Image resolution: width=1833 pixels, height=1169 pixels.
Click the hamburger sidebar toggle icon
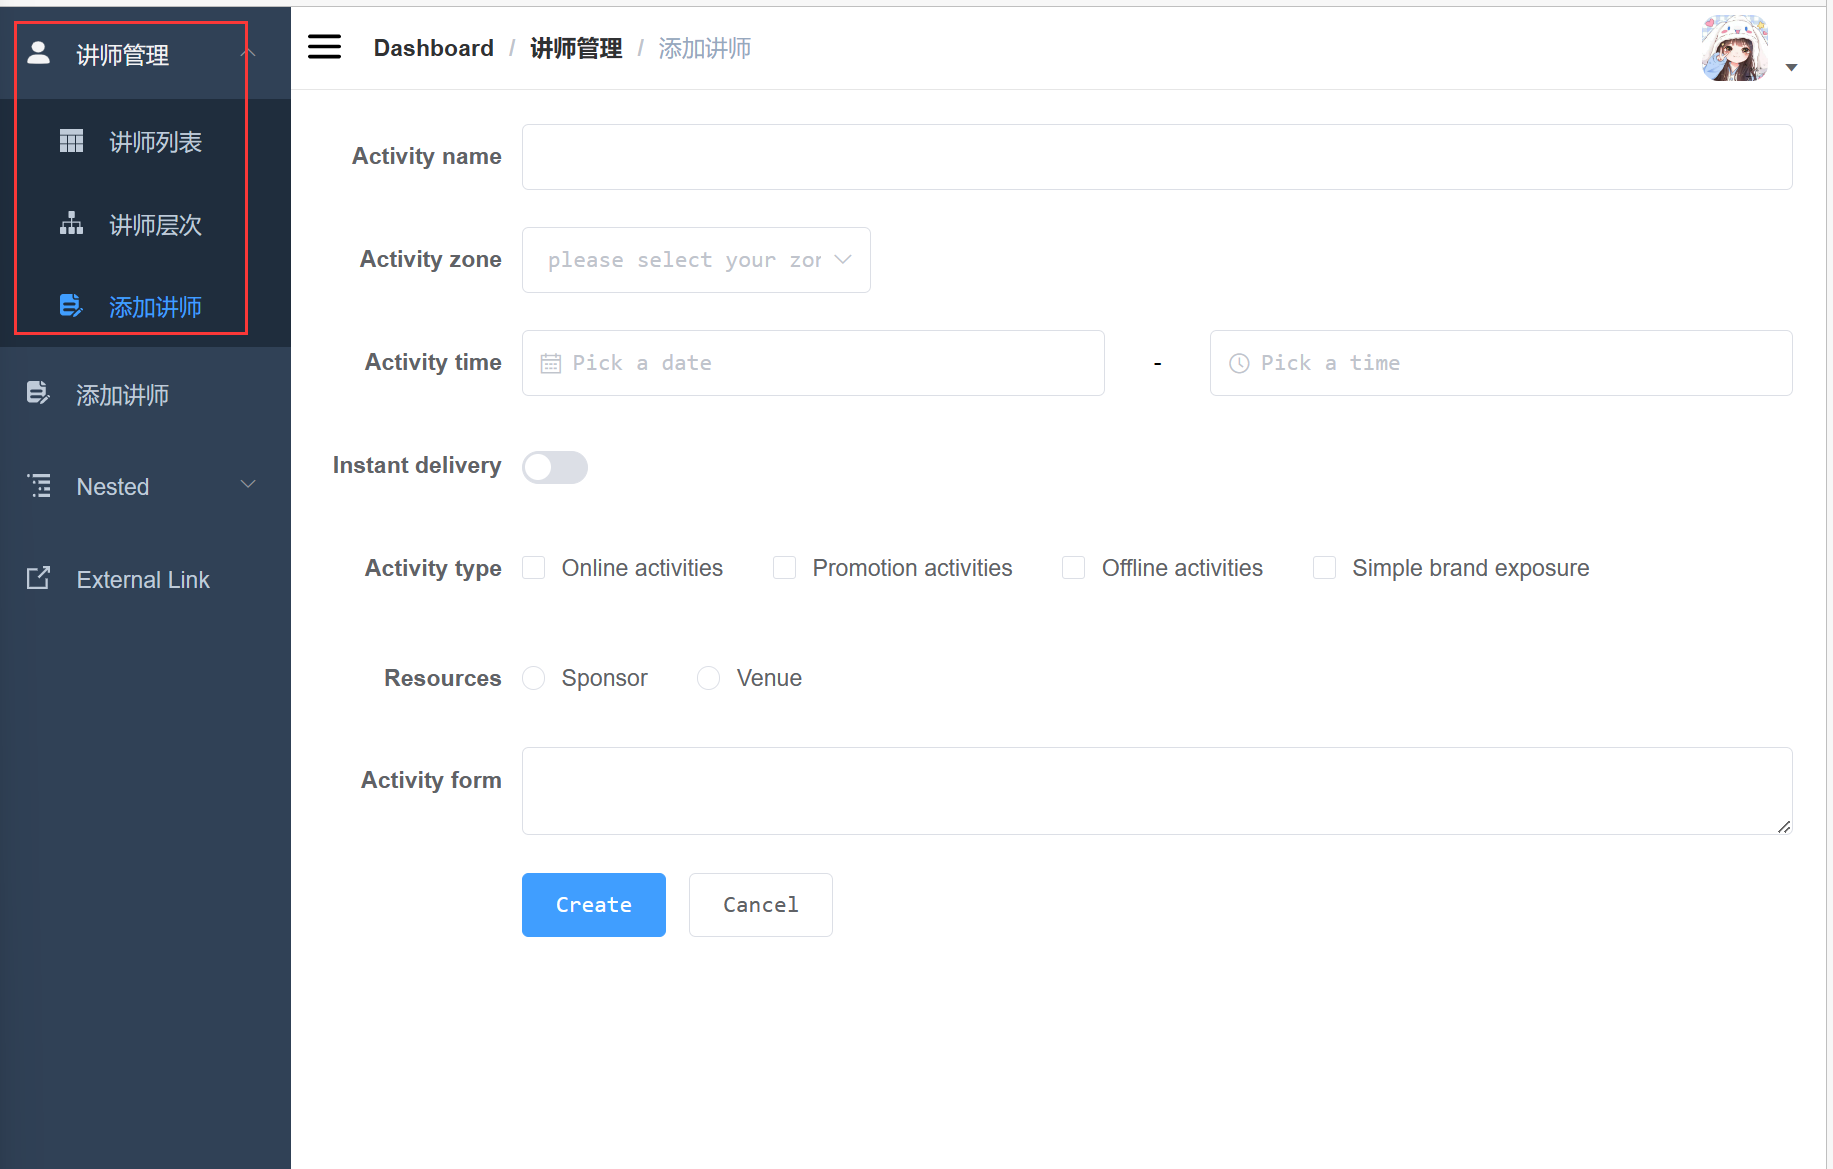(x=324, y=47)
